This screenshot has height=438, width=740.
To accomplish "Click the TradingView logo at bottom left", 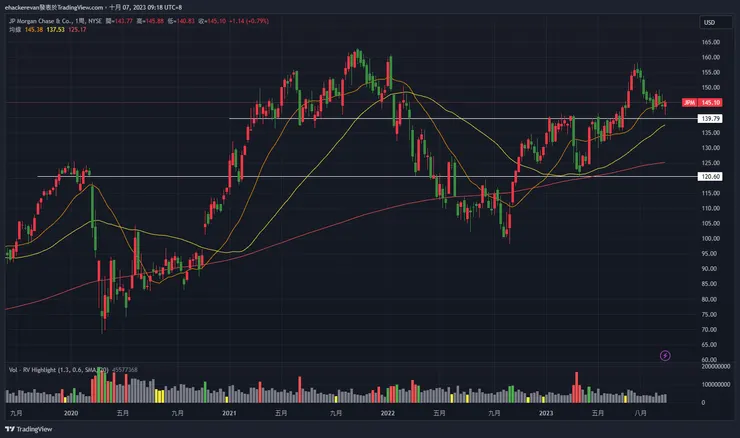I will (x=28, y=429).
